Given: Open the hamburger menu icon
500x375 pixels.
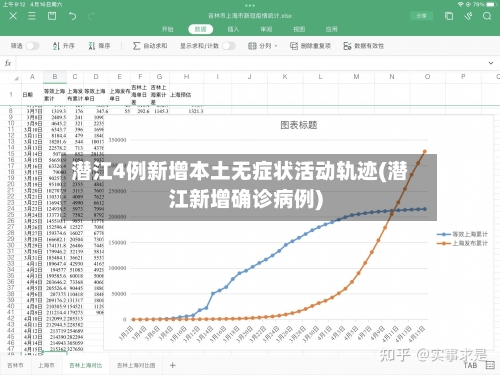Looking at the screenshot, I should coord(32,16).
